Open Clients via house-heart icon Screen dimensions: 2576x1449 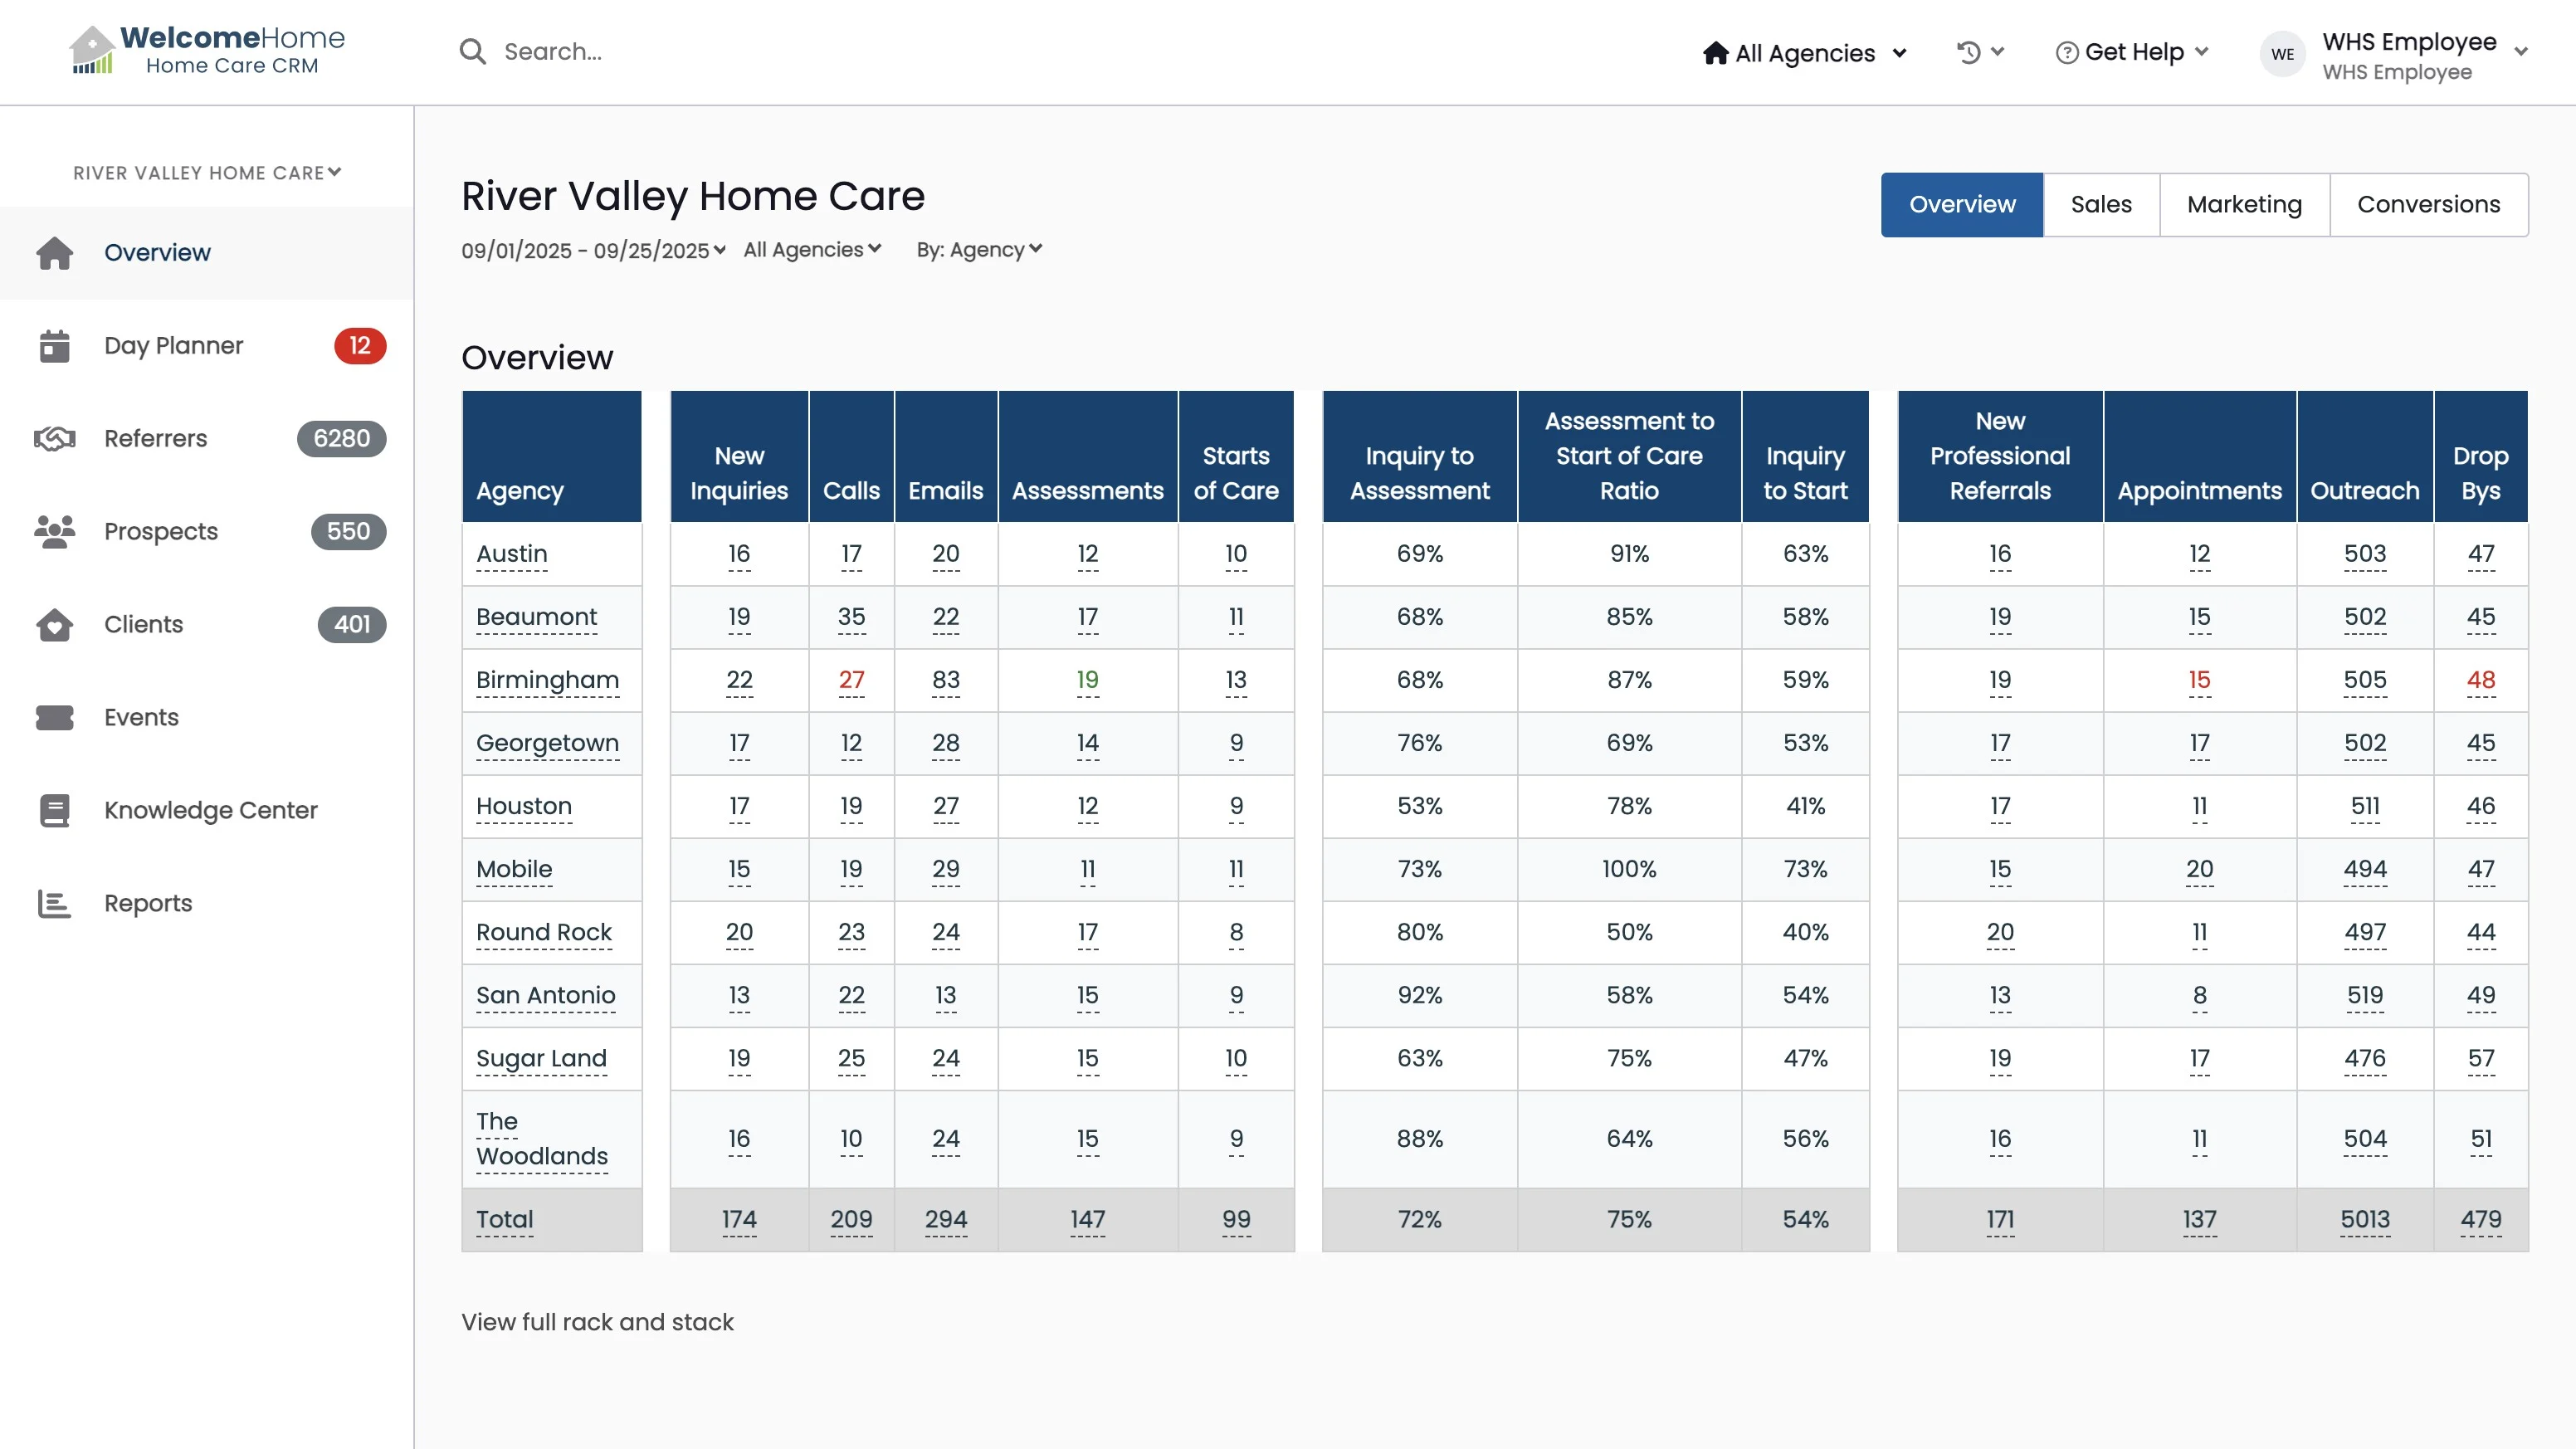tap(55, 625)
